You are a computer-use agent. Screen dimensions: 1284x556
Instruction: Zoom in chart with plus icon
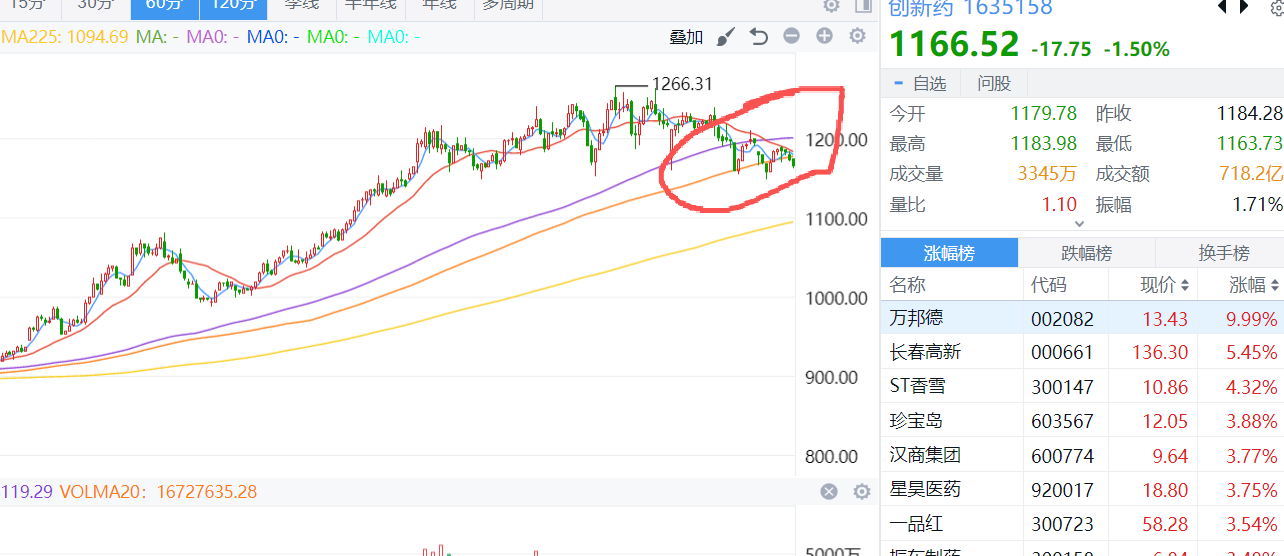click(824, 37)
